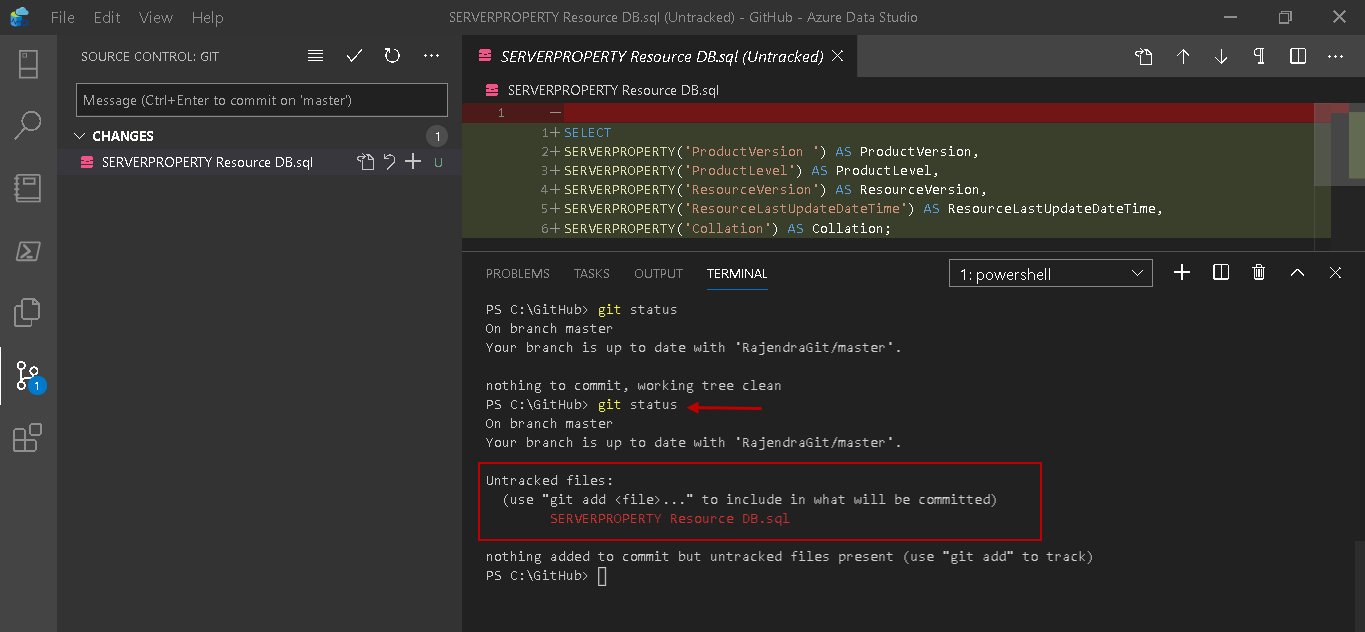Open the Extensions view in activity bar
Viewport: 1365px width, 632px height.
click(28, 438)
